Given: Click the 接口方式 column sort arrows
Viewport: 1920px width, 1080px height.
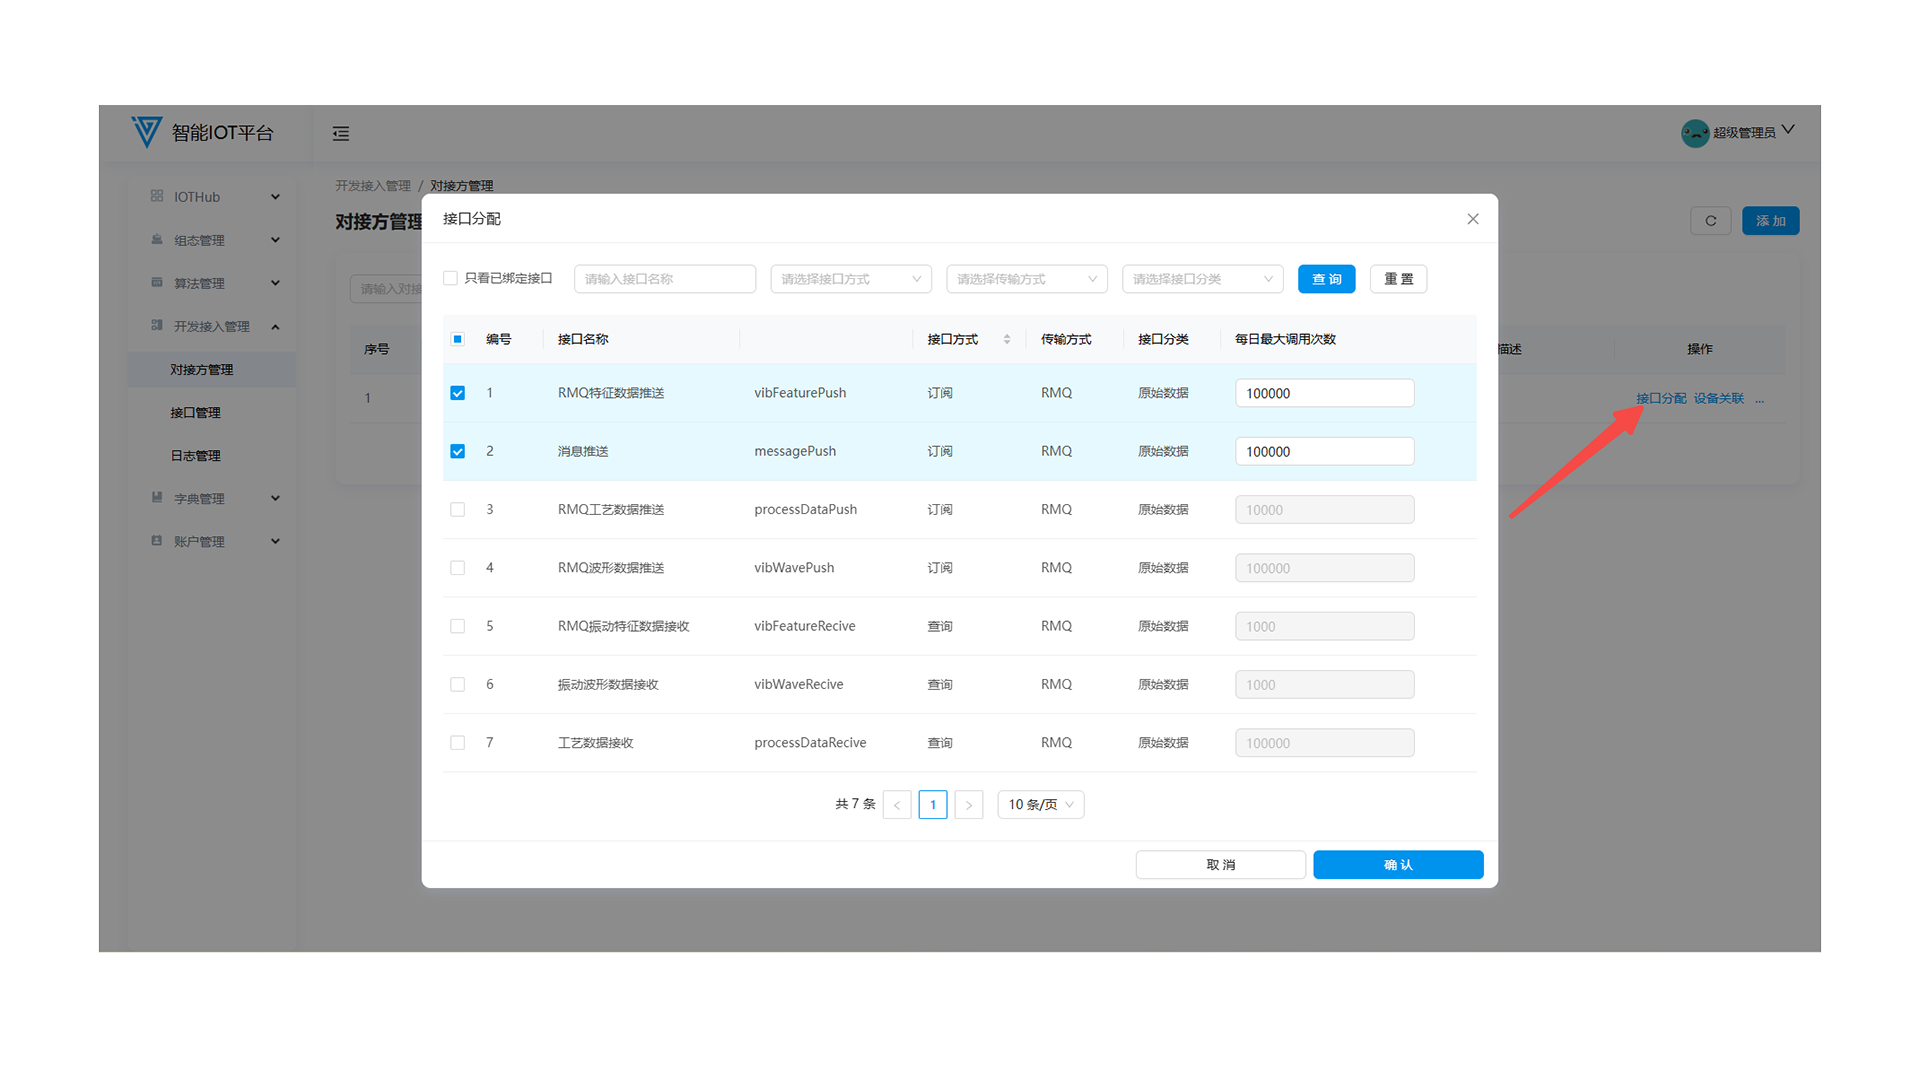Looking at the screenshot, I should click(x=1007, y=339).
